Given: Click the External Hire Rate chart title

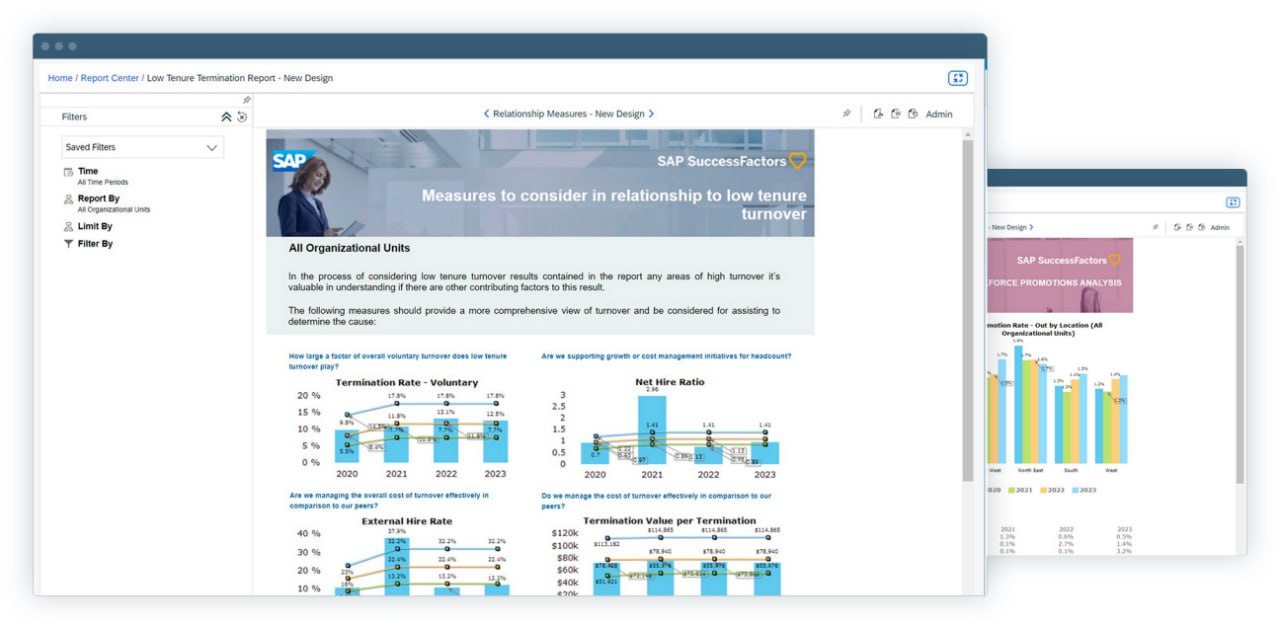Looking at the screenshot, I should tap(406, 521).
